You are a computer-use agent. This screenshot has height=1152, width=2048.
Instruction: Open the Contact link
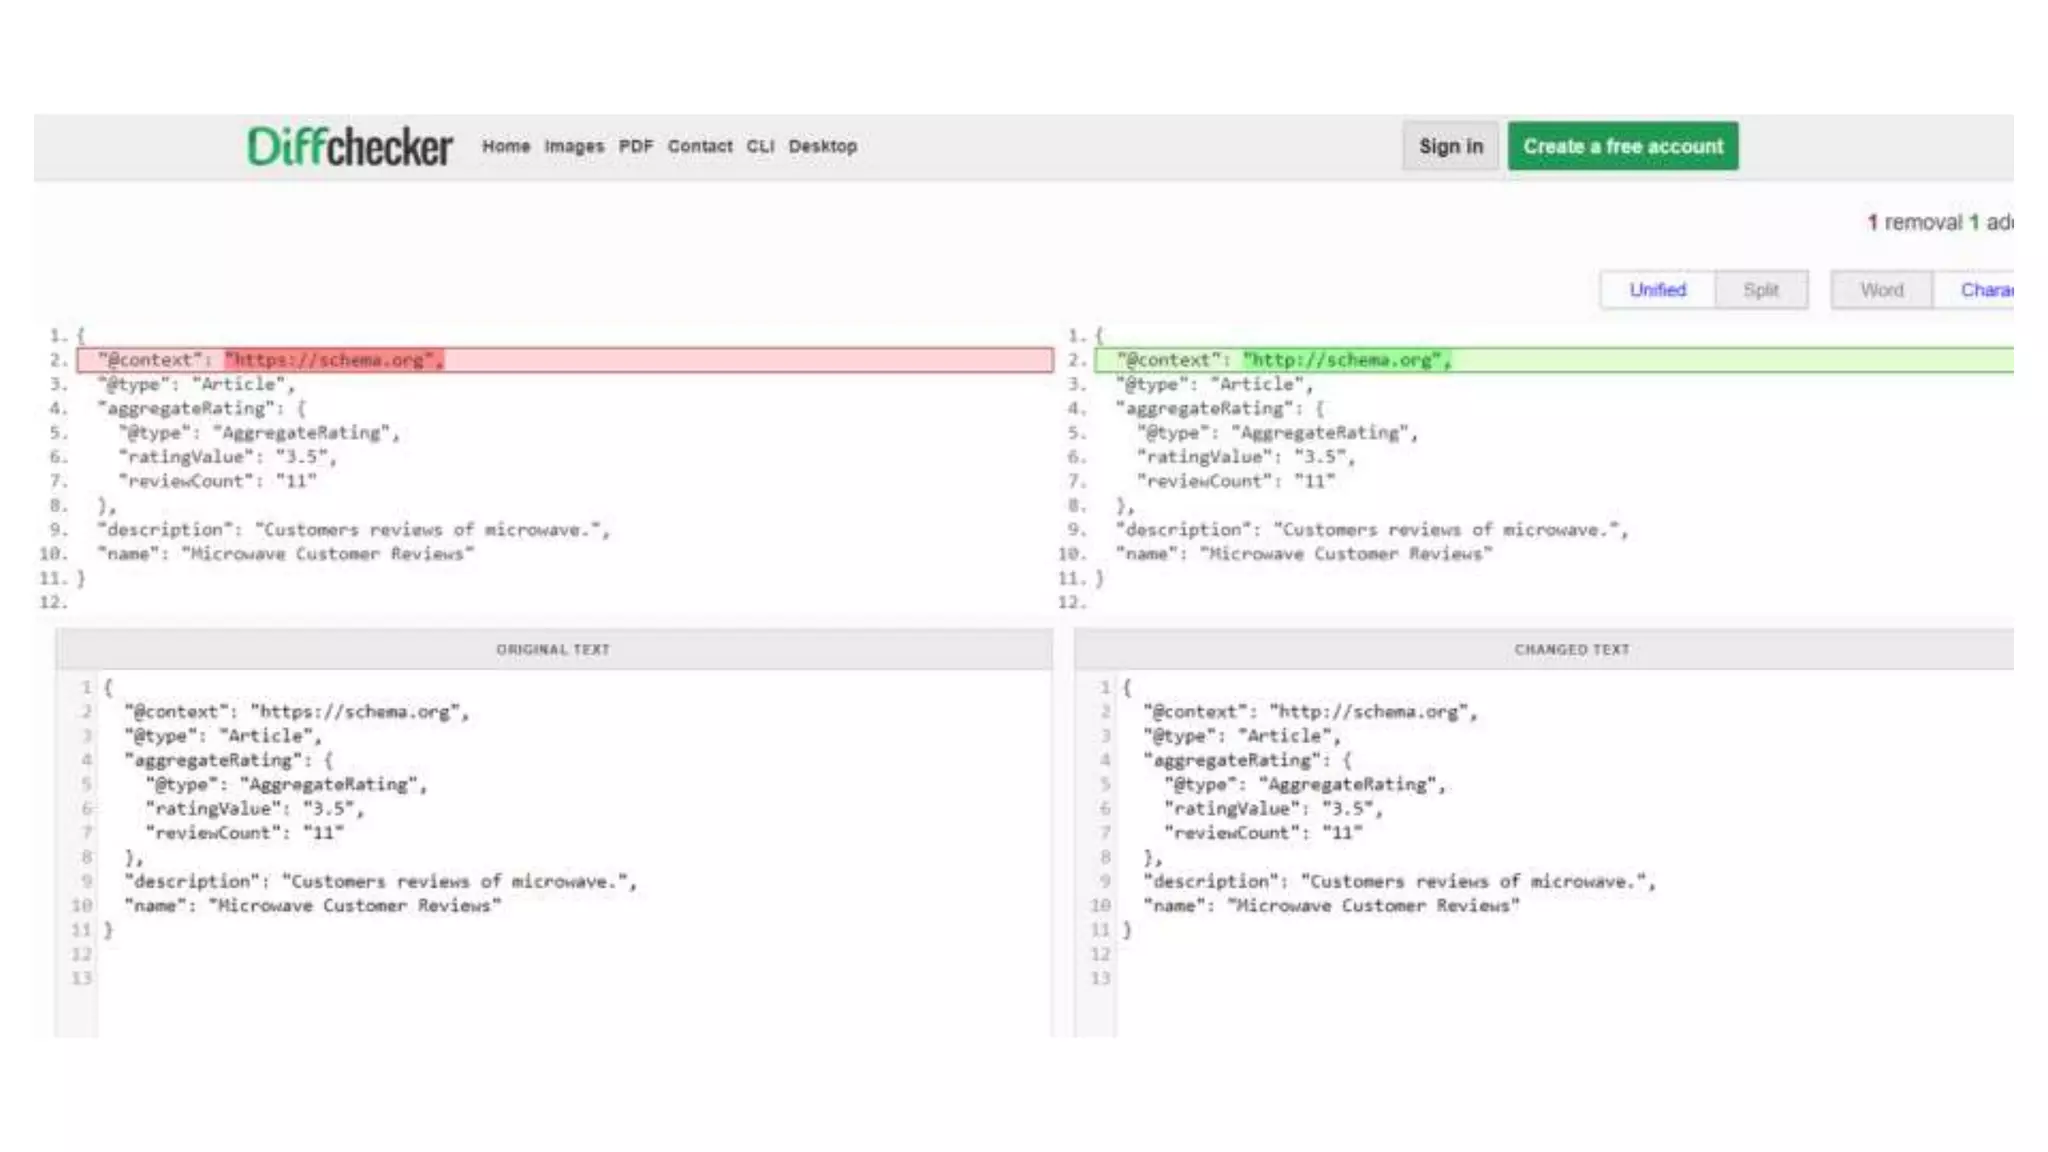pyautogui.click(x=700, y=146)
